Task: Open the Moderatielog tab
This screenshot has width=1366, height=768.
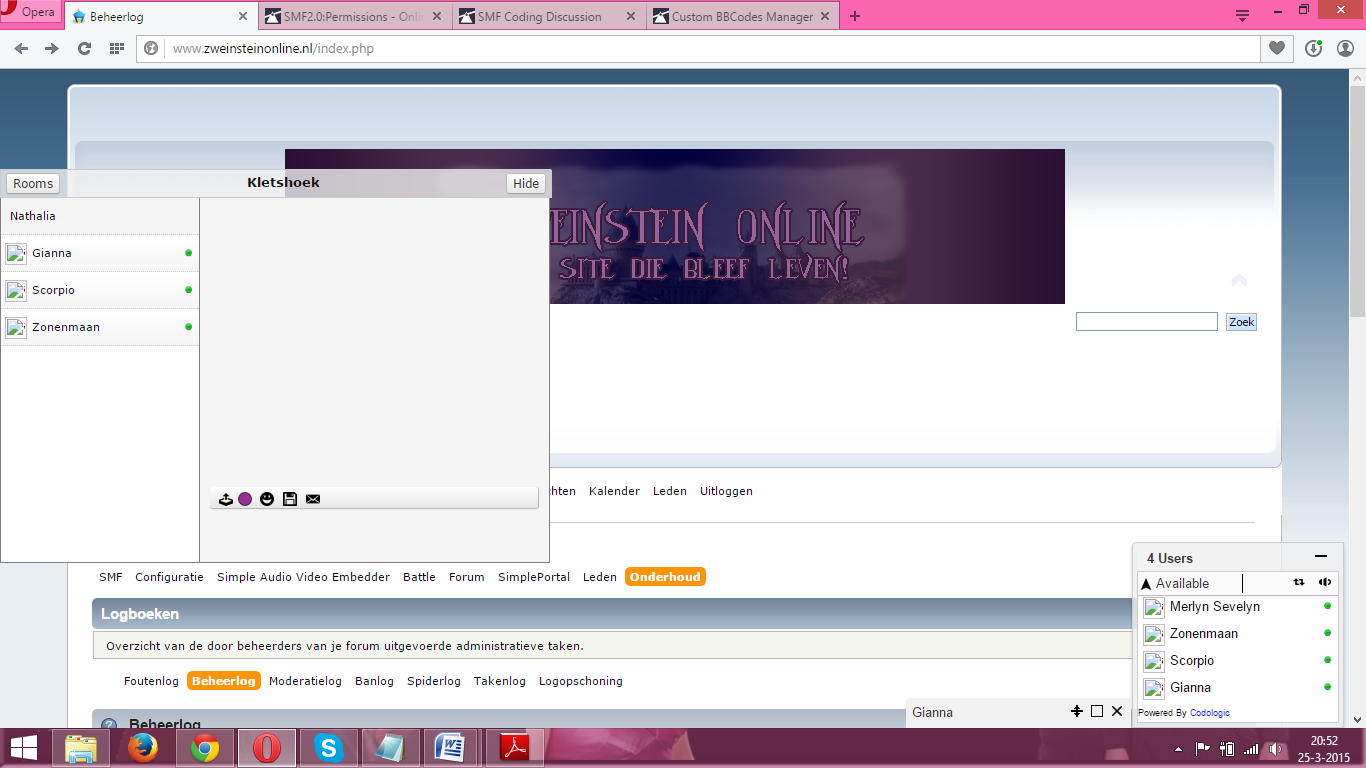Action: point(305,681)
